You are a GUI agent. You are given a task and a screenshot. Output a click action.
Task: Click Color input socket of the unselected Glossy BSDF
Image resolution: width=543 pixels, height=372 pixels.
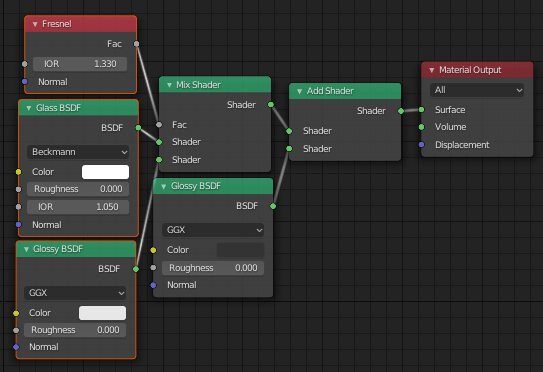tap(153, 250)
